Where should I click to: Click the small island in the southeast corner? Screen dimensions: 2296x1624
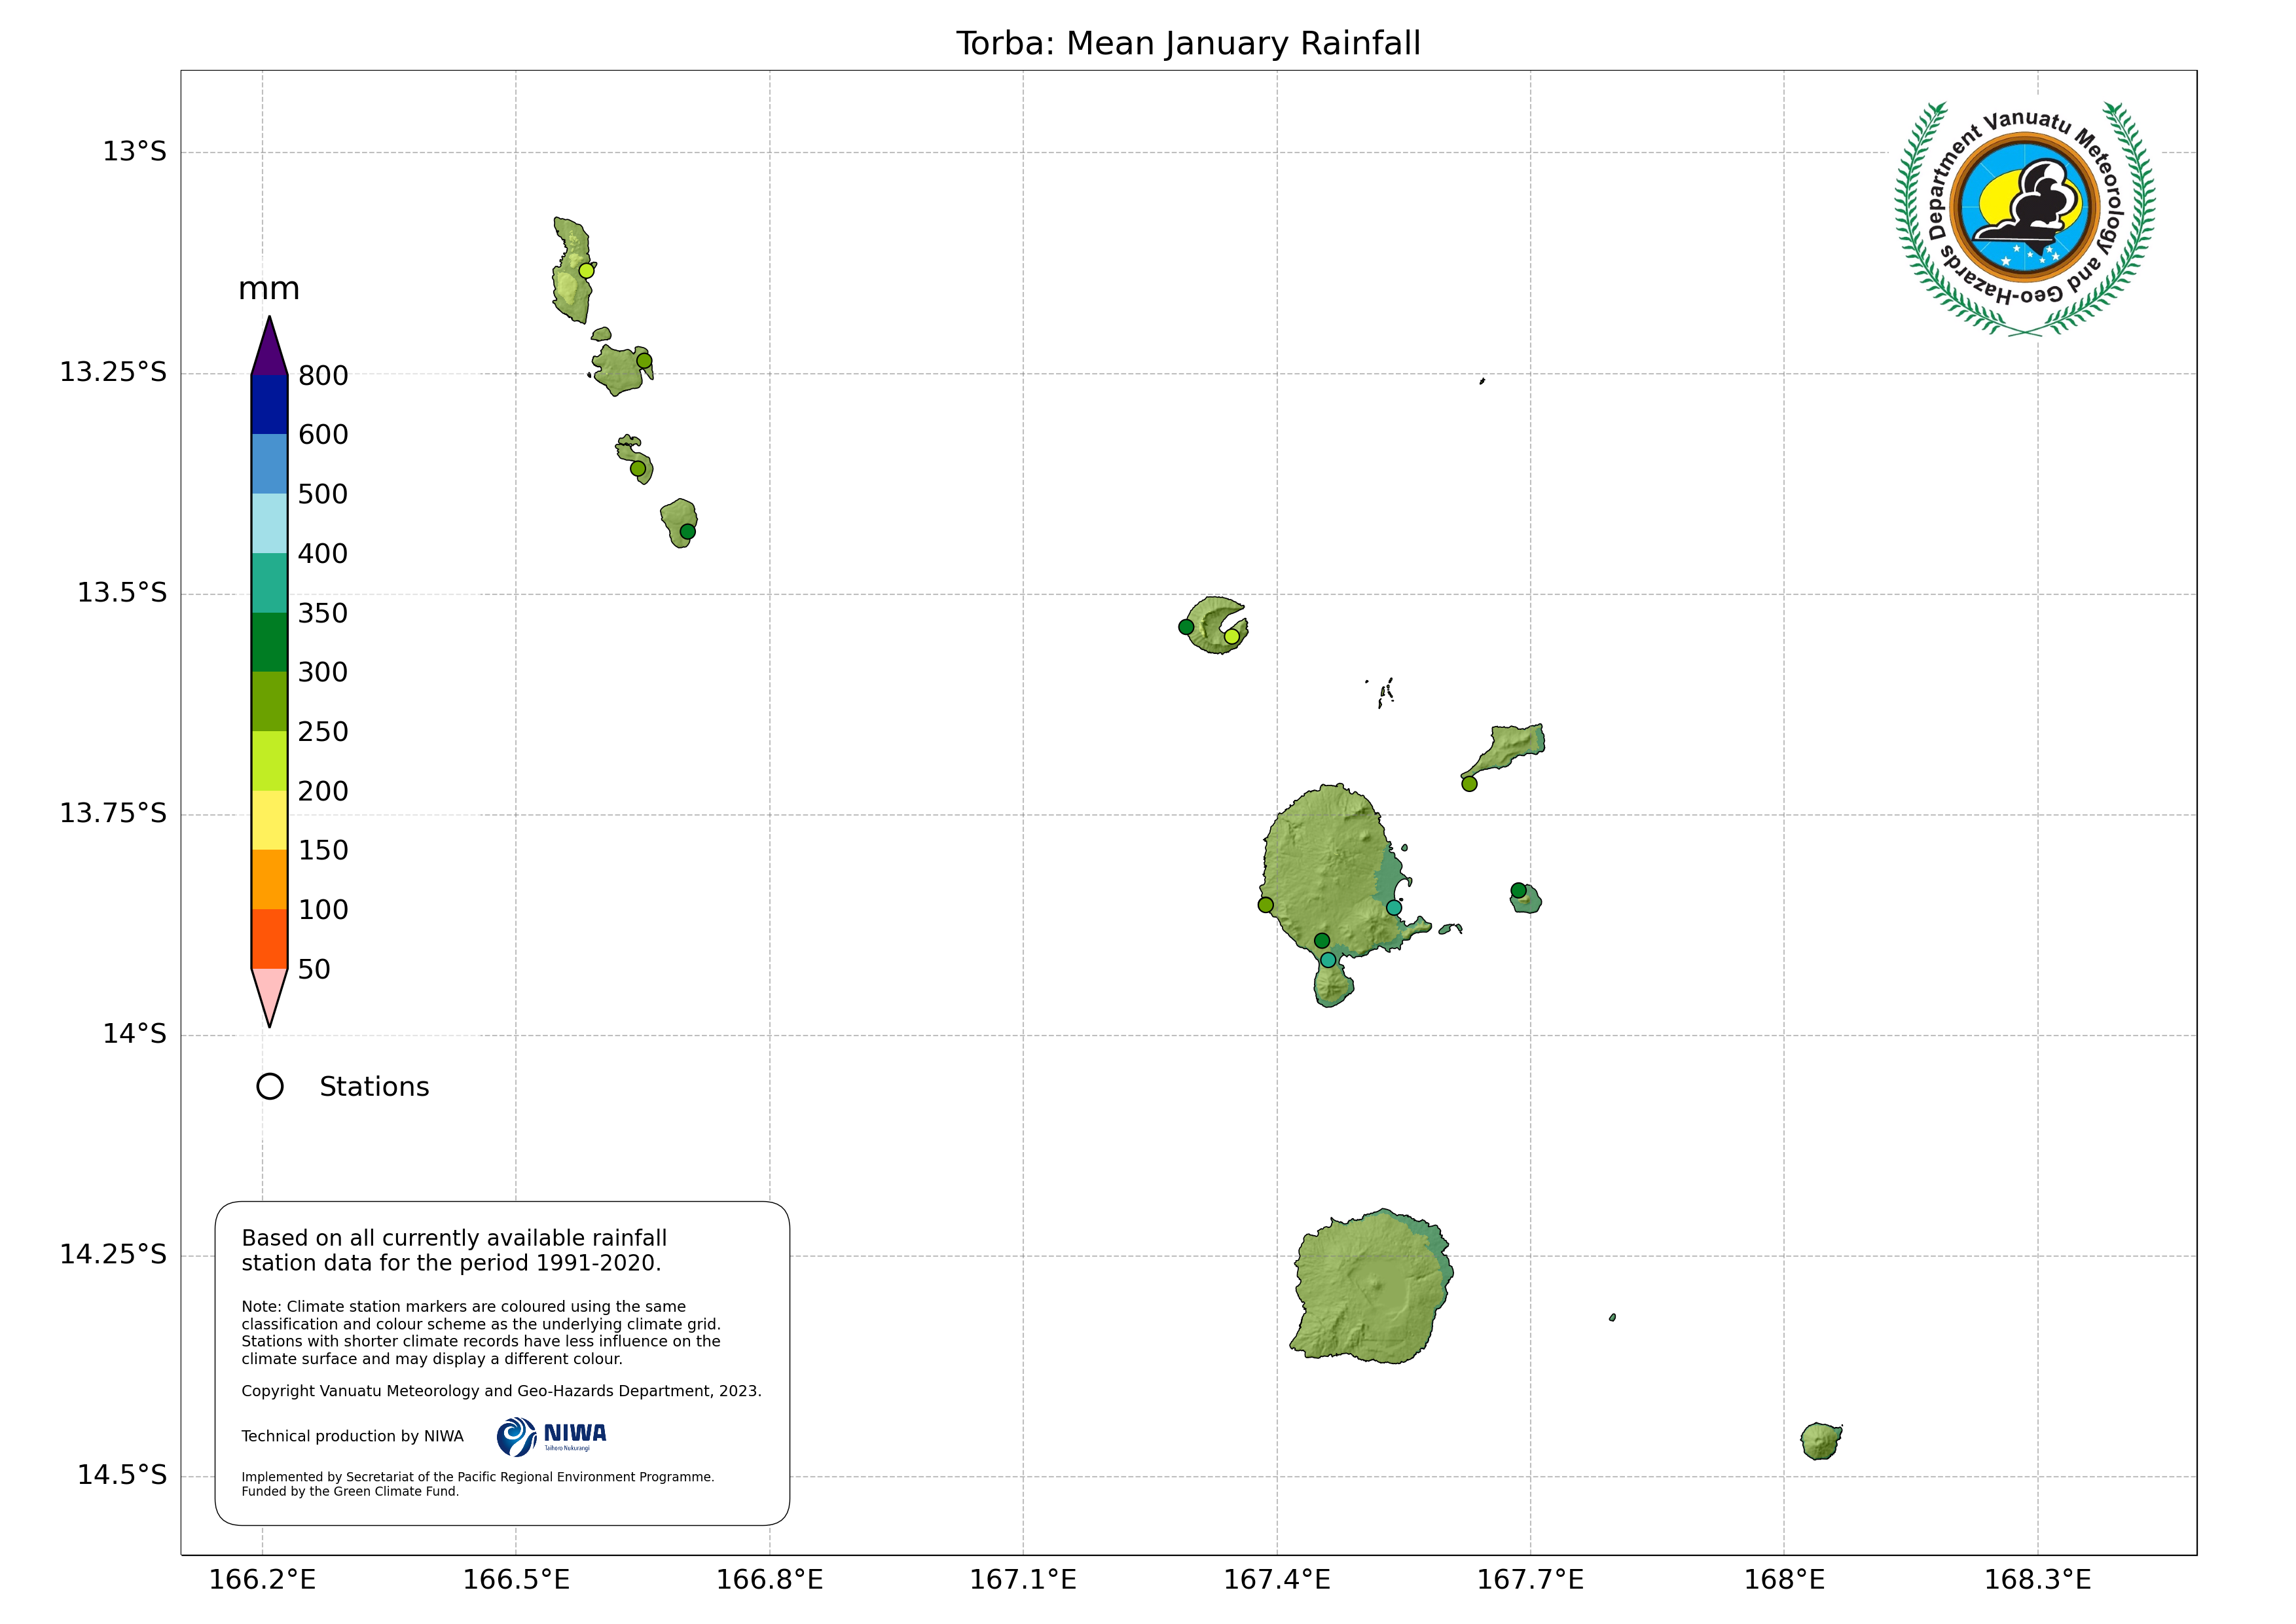(1820, 1441)
